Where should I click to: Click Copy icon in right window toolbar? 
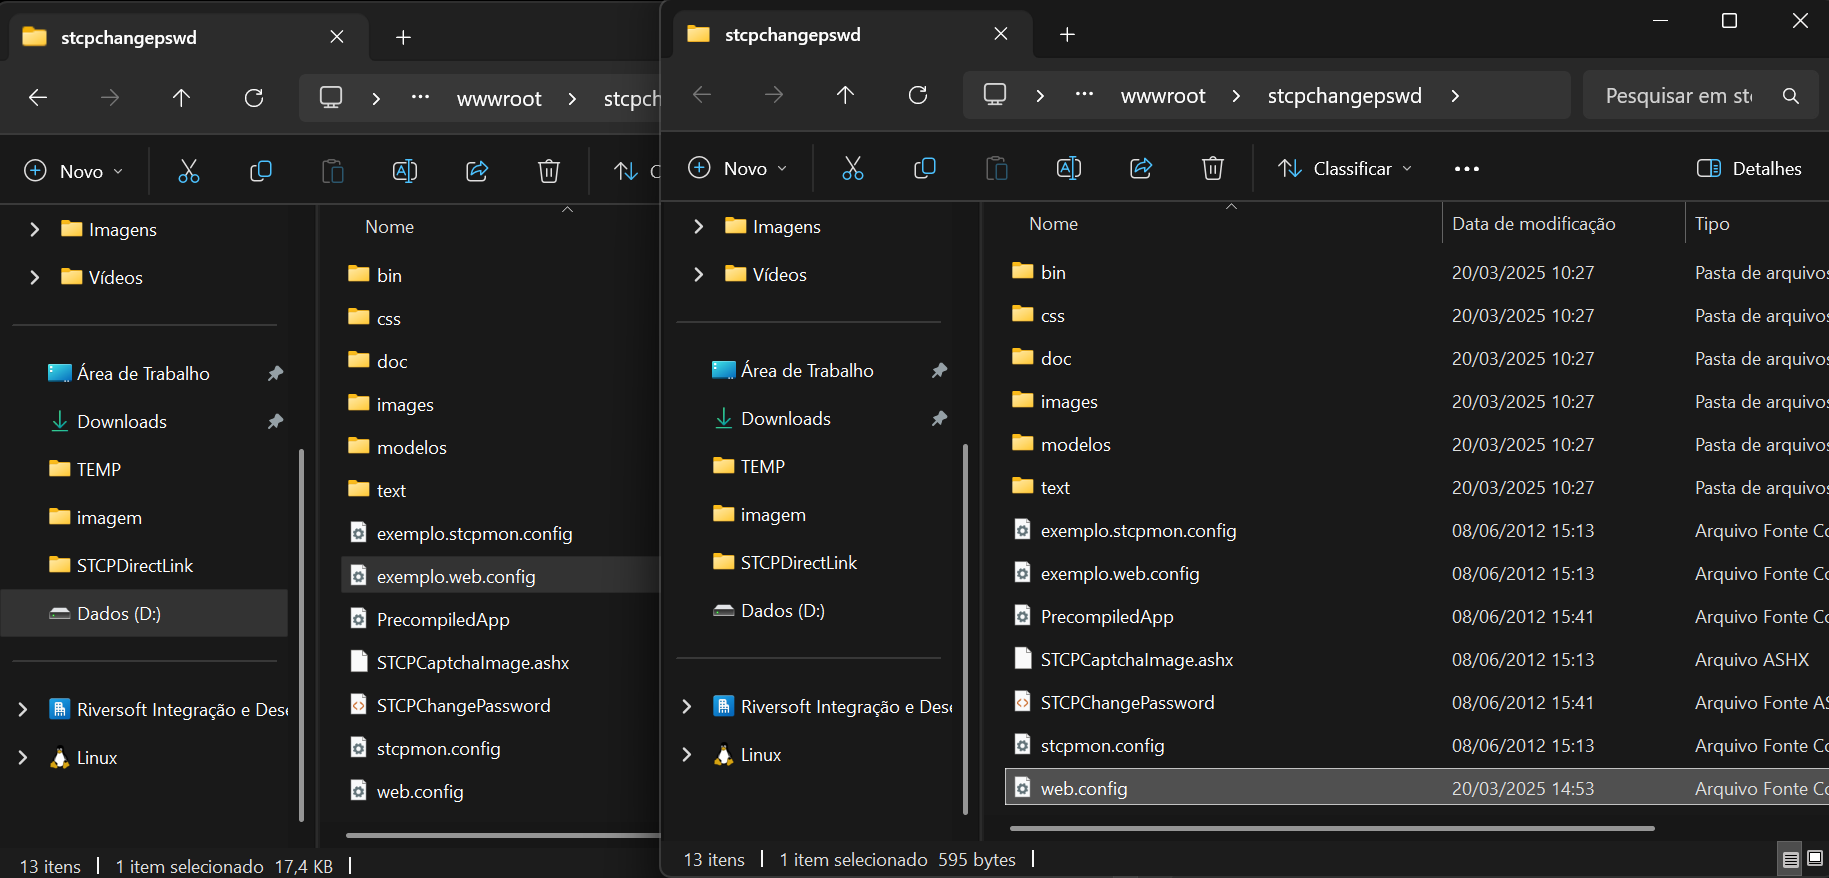[x=925, y=169]
